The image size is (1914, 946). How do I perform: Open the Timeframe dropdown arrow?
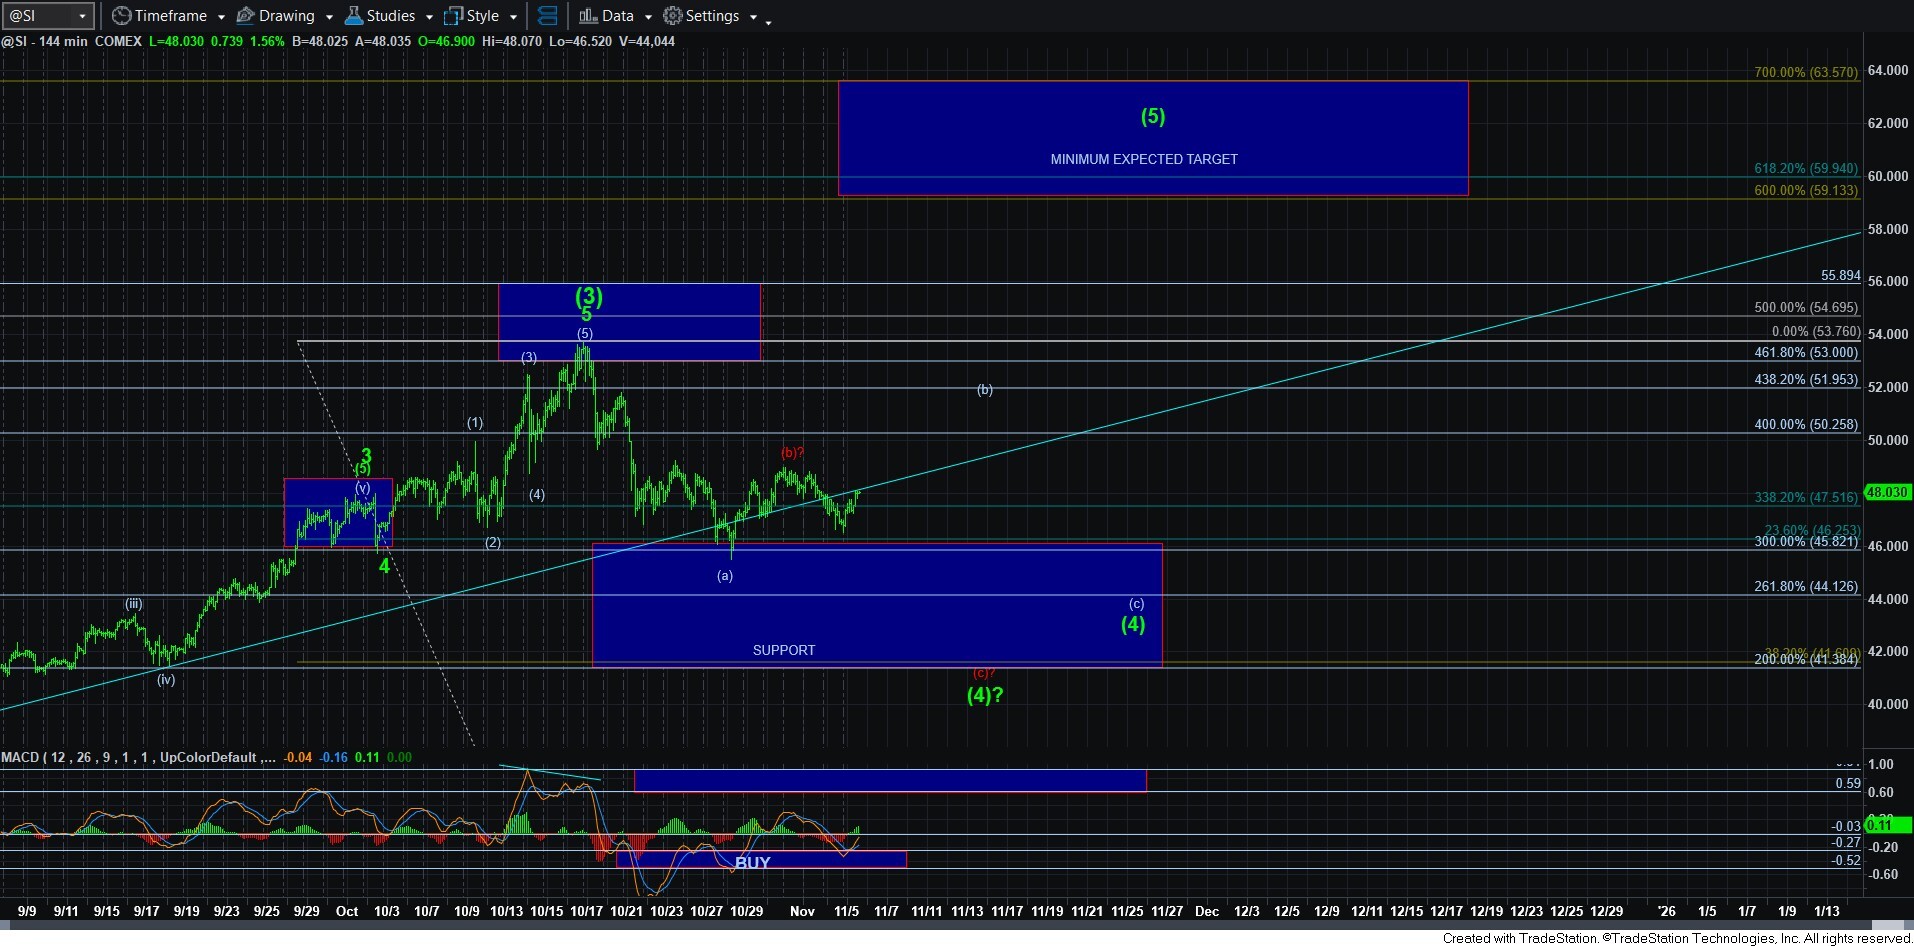[x=221, y=17]
